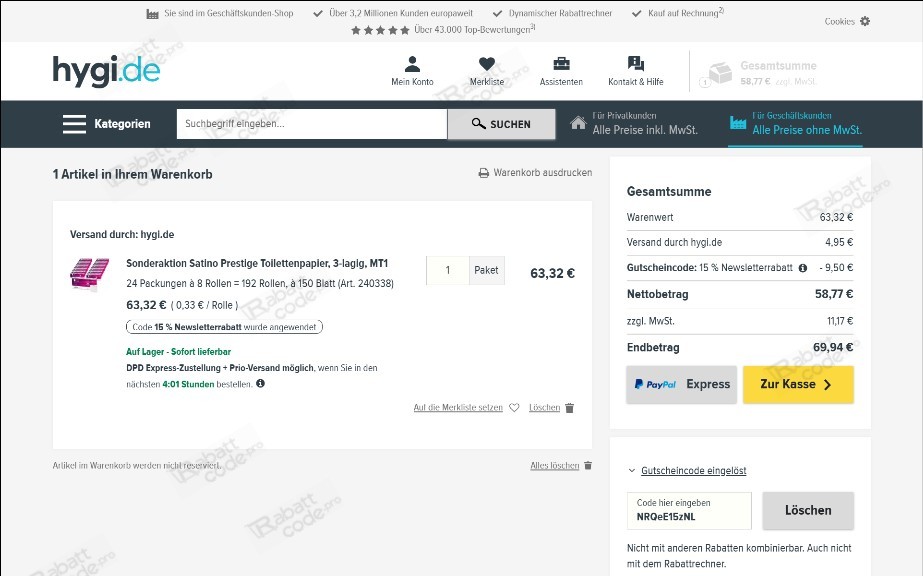Screen dimensions: 923x576
Task: Switch to Für Geschäftskunden prices tab
Action: (x=795, y=124)
